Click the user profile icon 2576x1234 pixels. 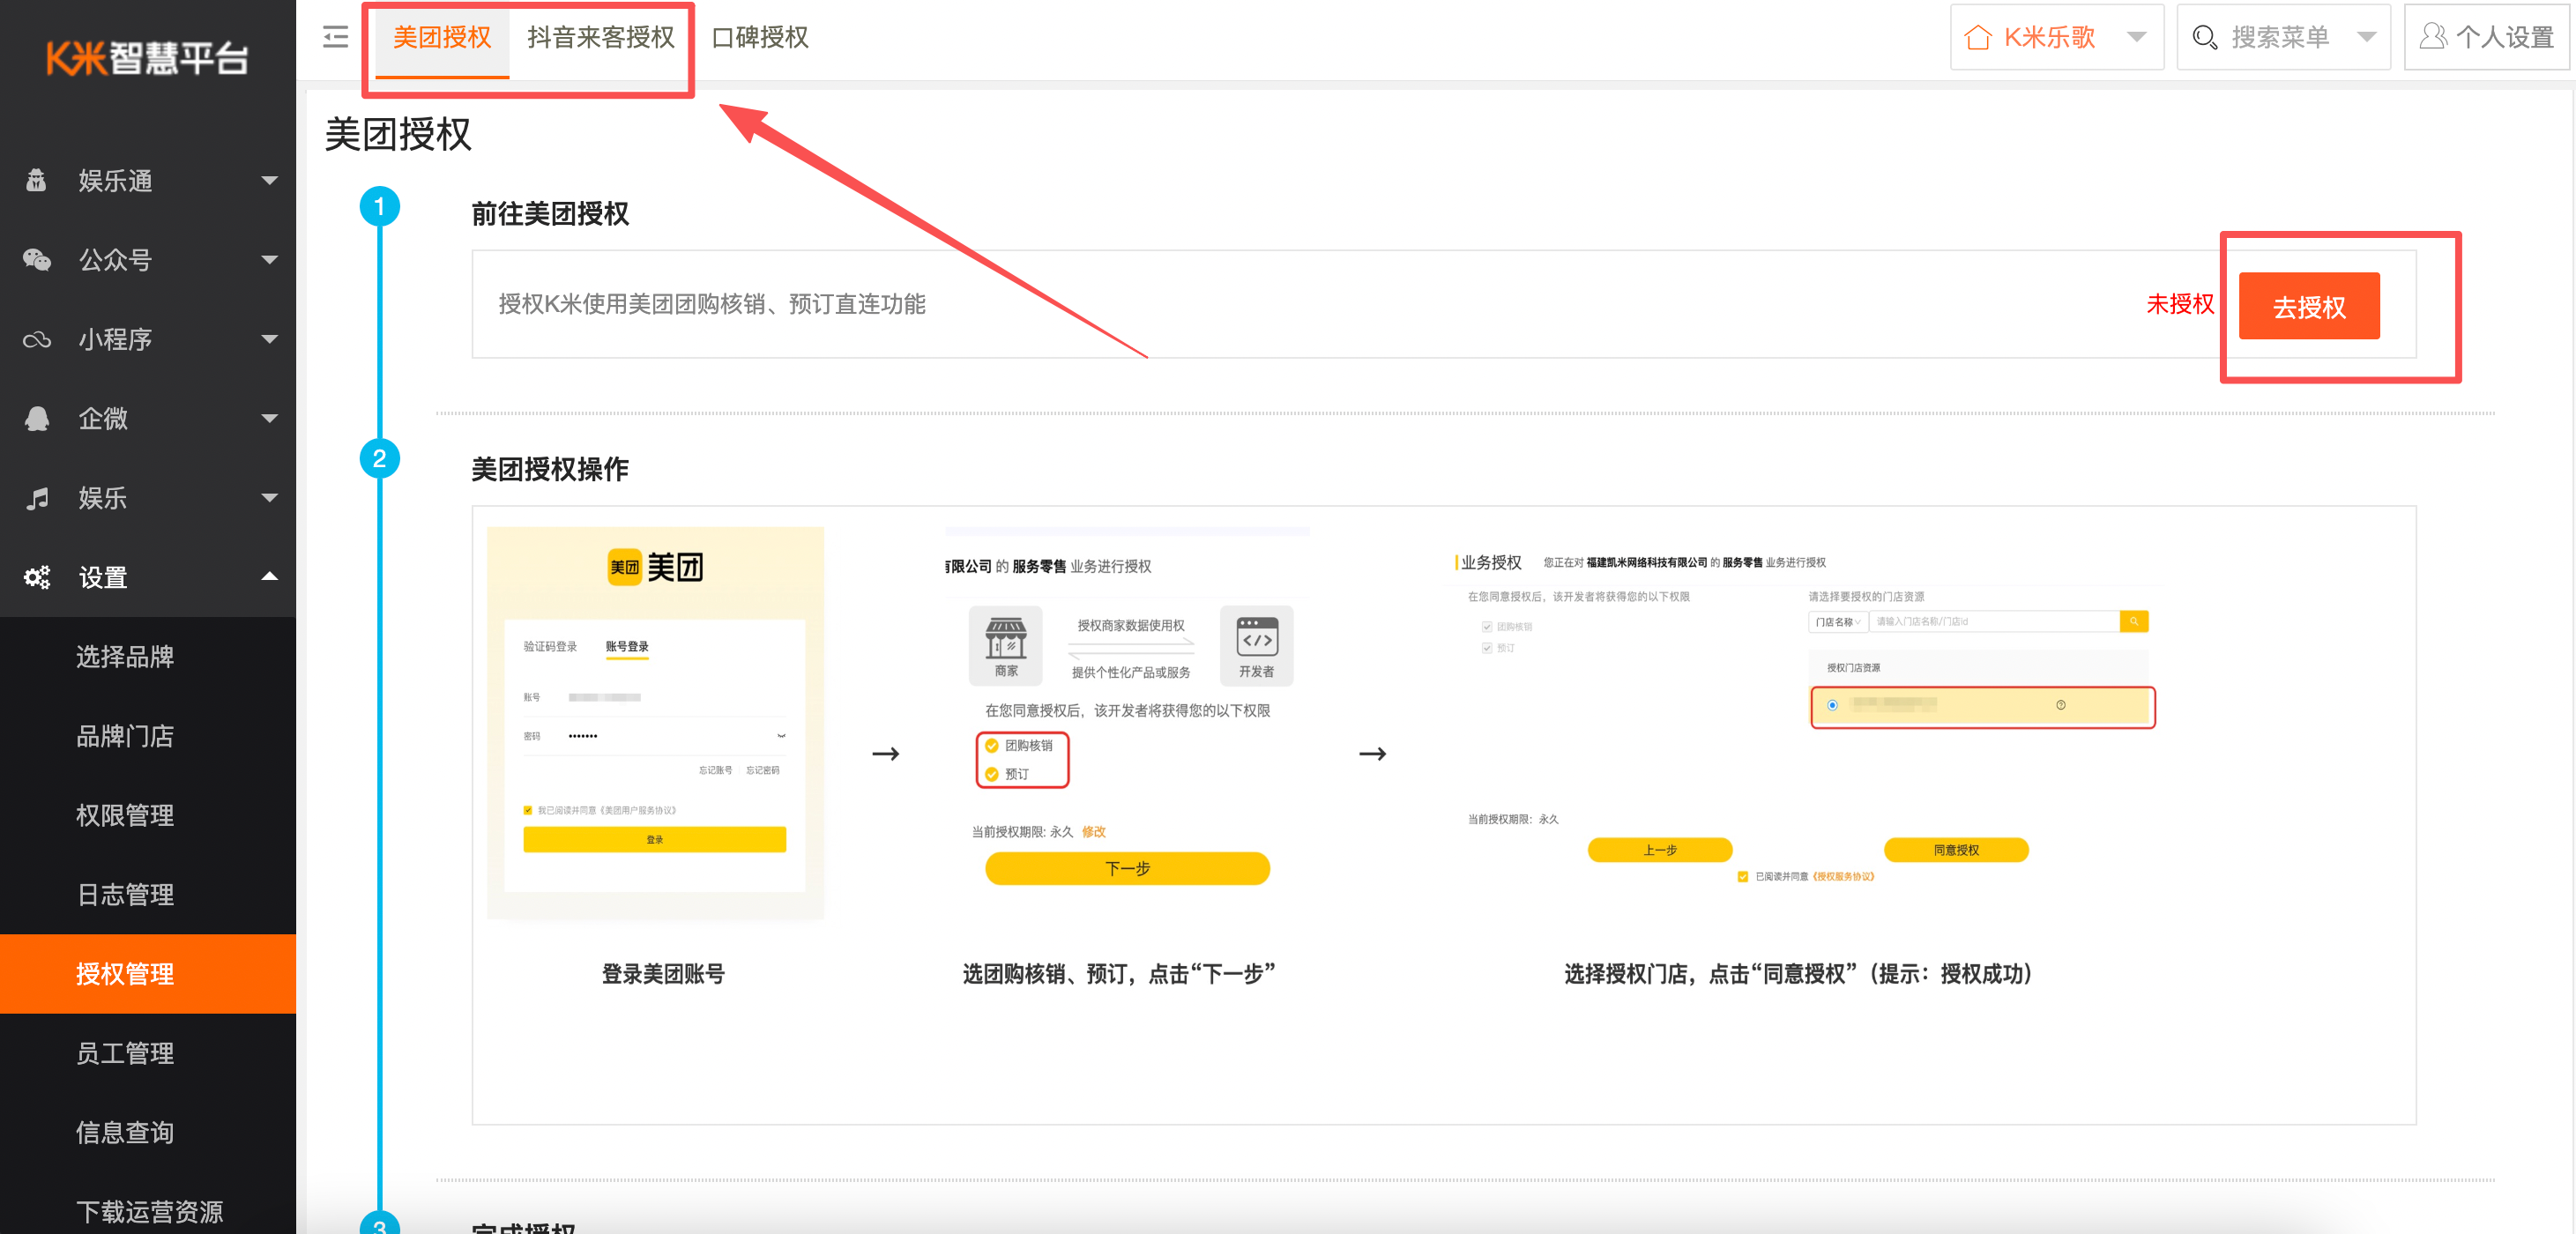point(2432,37)
